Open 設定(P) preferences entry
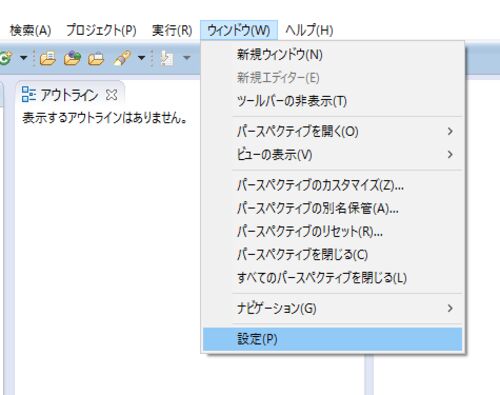This screenshot has width=500, height=395. pyautogui.click(x=332, y=339)
